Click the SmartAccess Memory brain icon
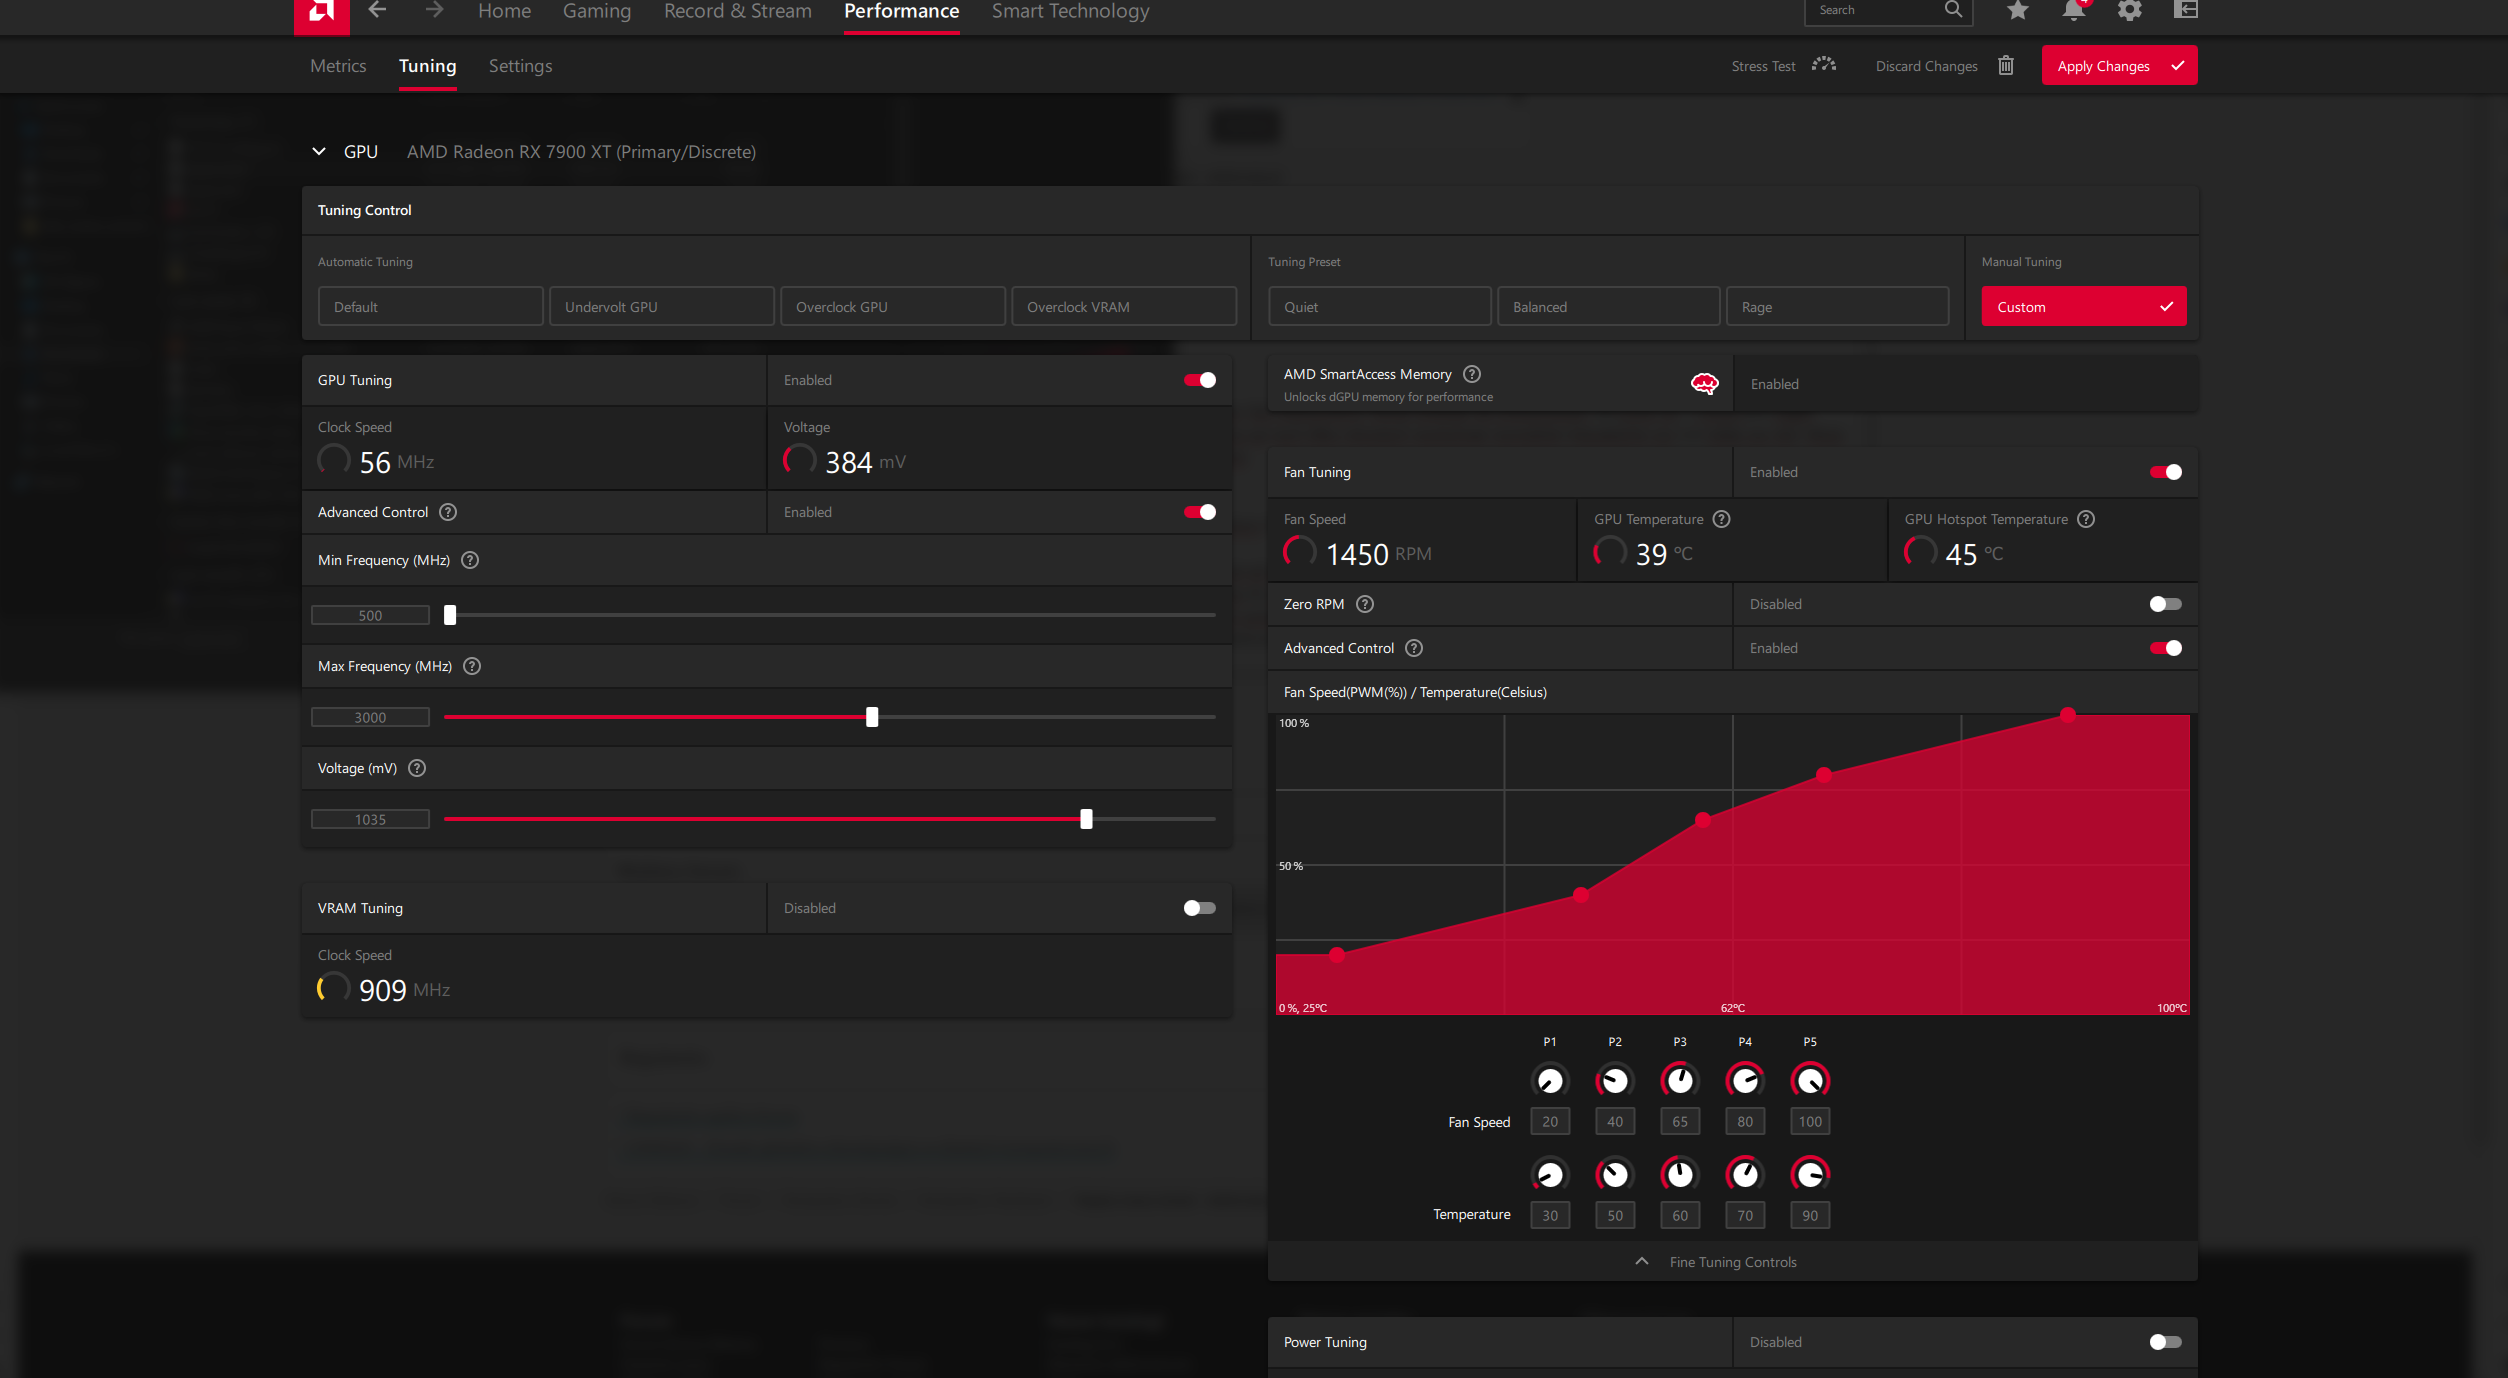This screenshot has height=1378, width=2508. pos(1704,384)
